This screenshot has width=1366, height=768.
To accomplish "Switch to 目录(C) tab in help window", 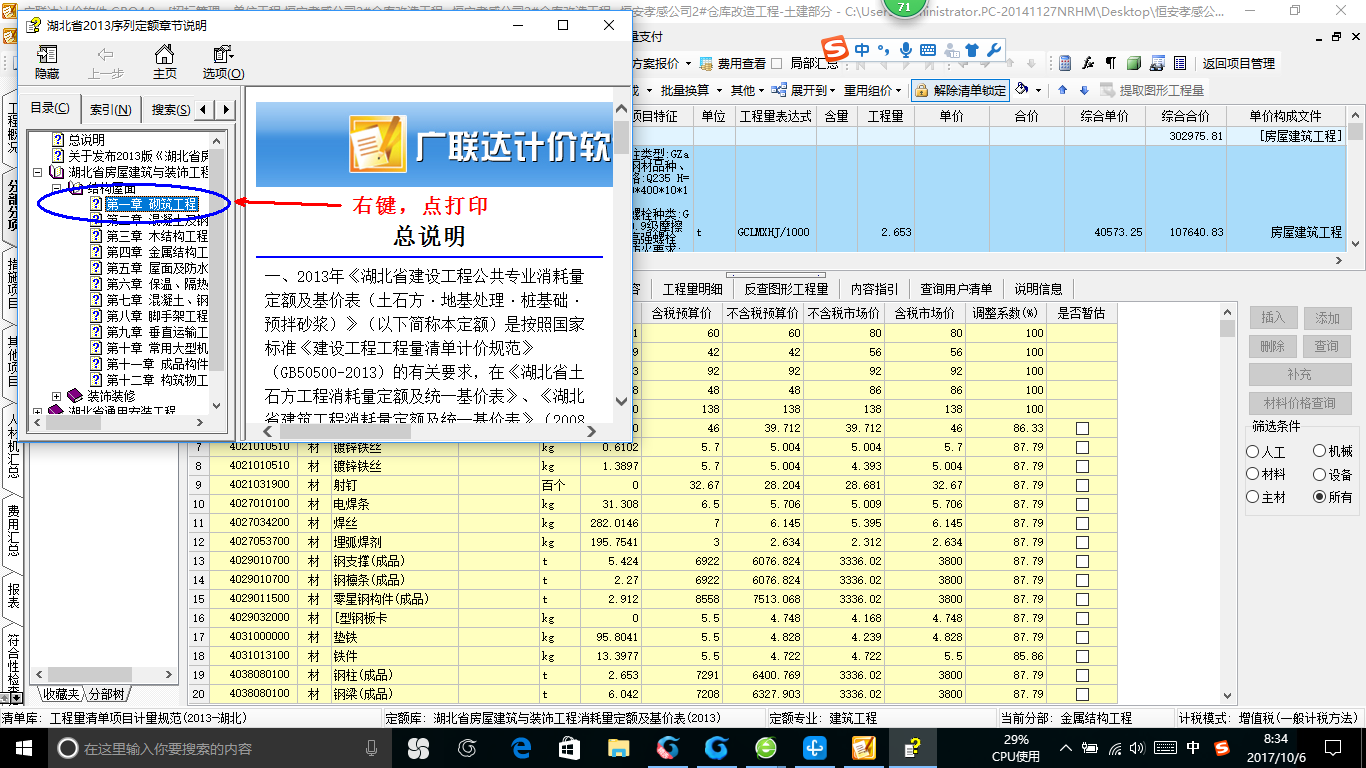I will 50,109.
